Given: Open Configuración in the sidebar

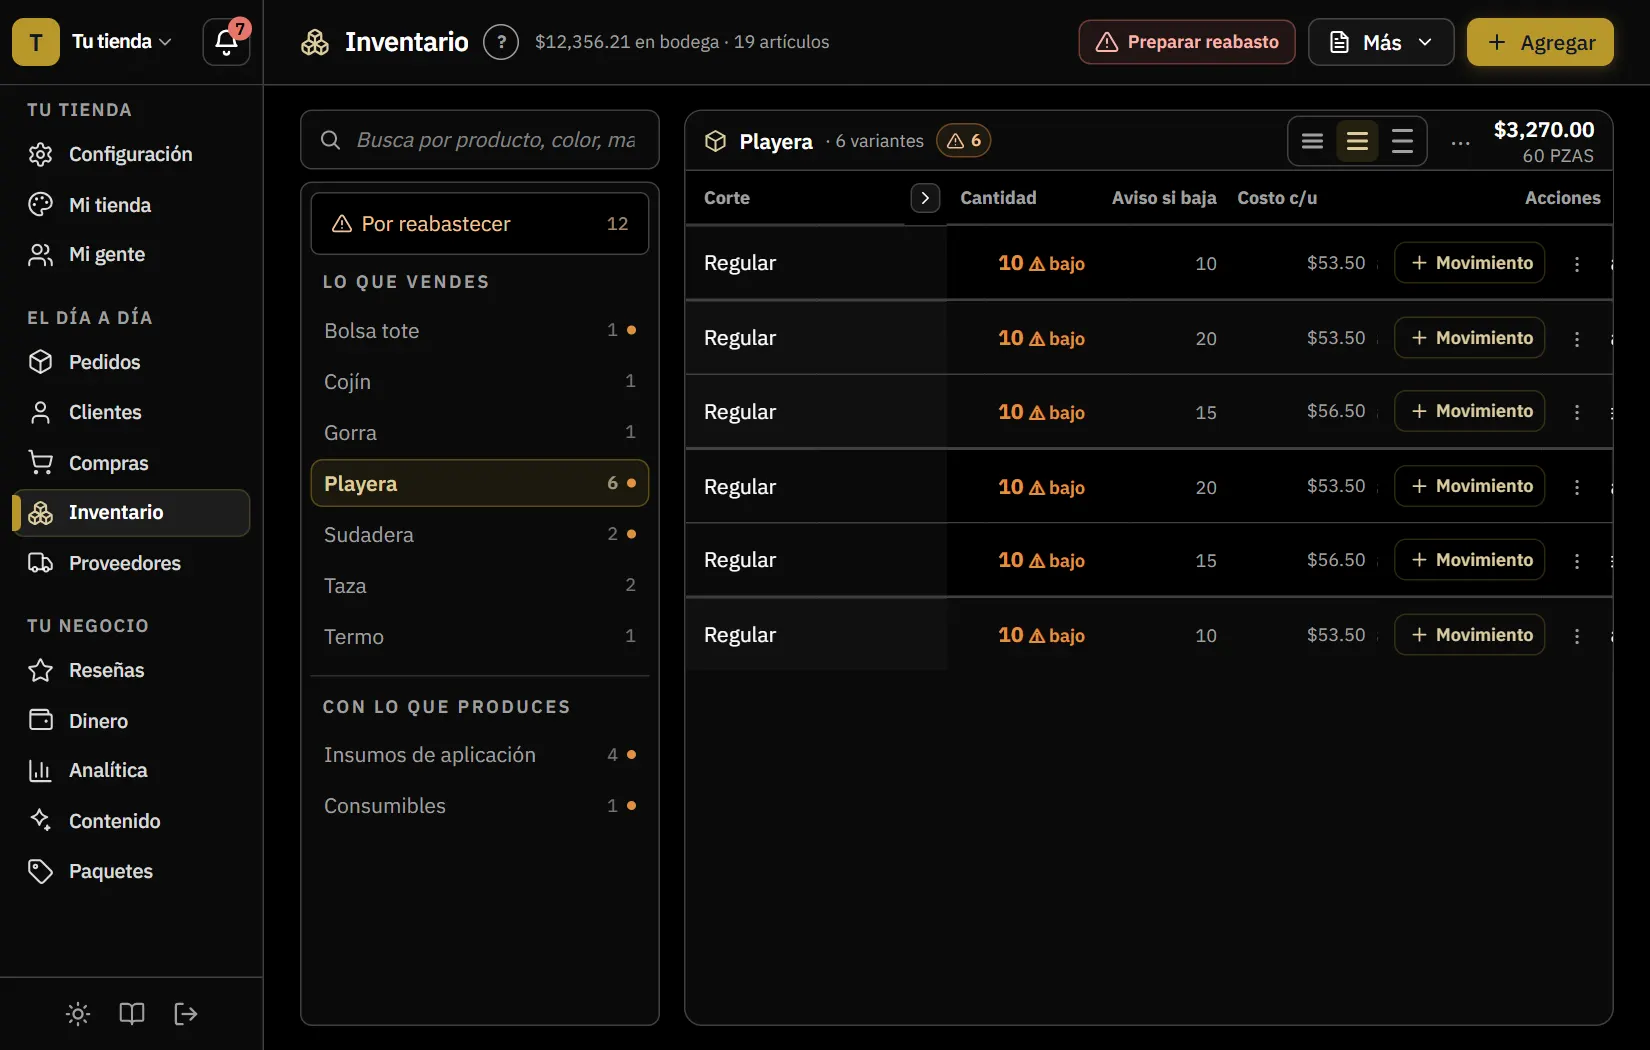Looking at the screenshot, I should click(131, 154).
